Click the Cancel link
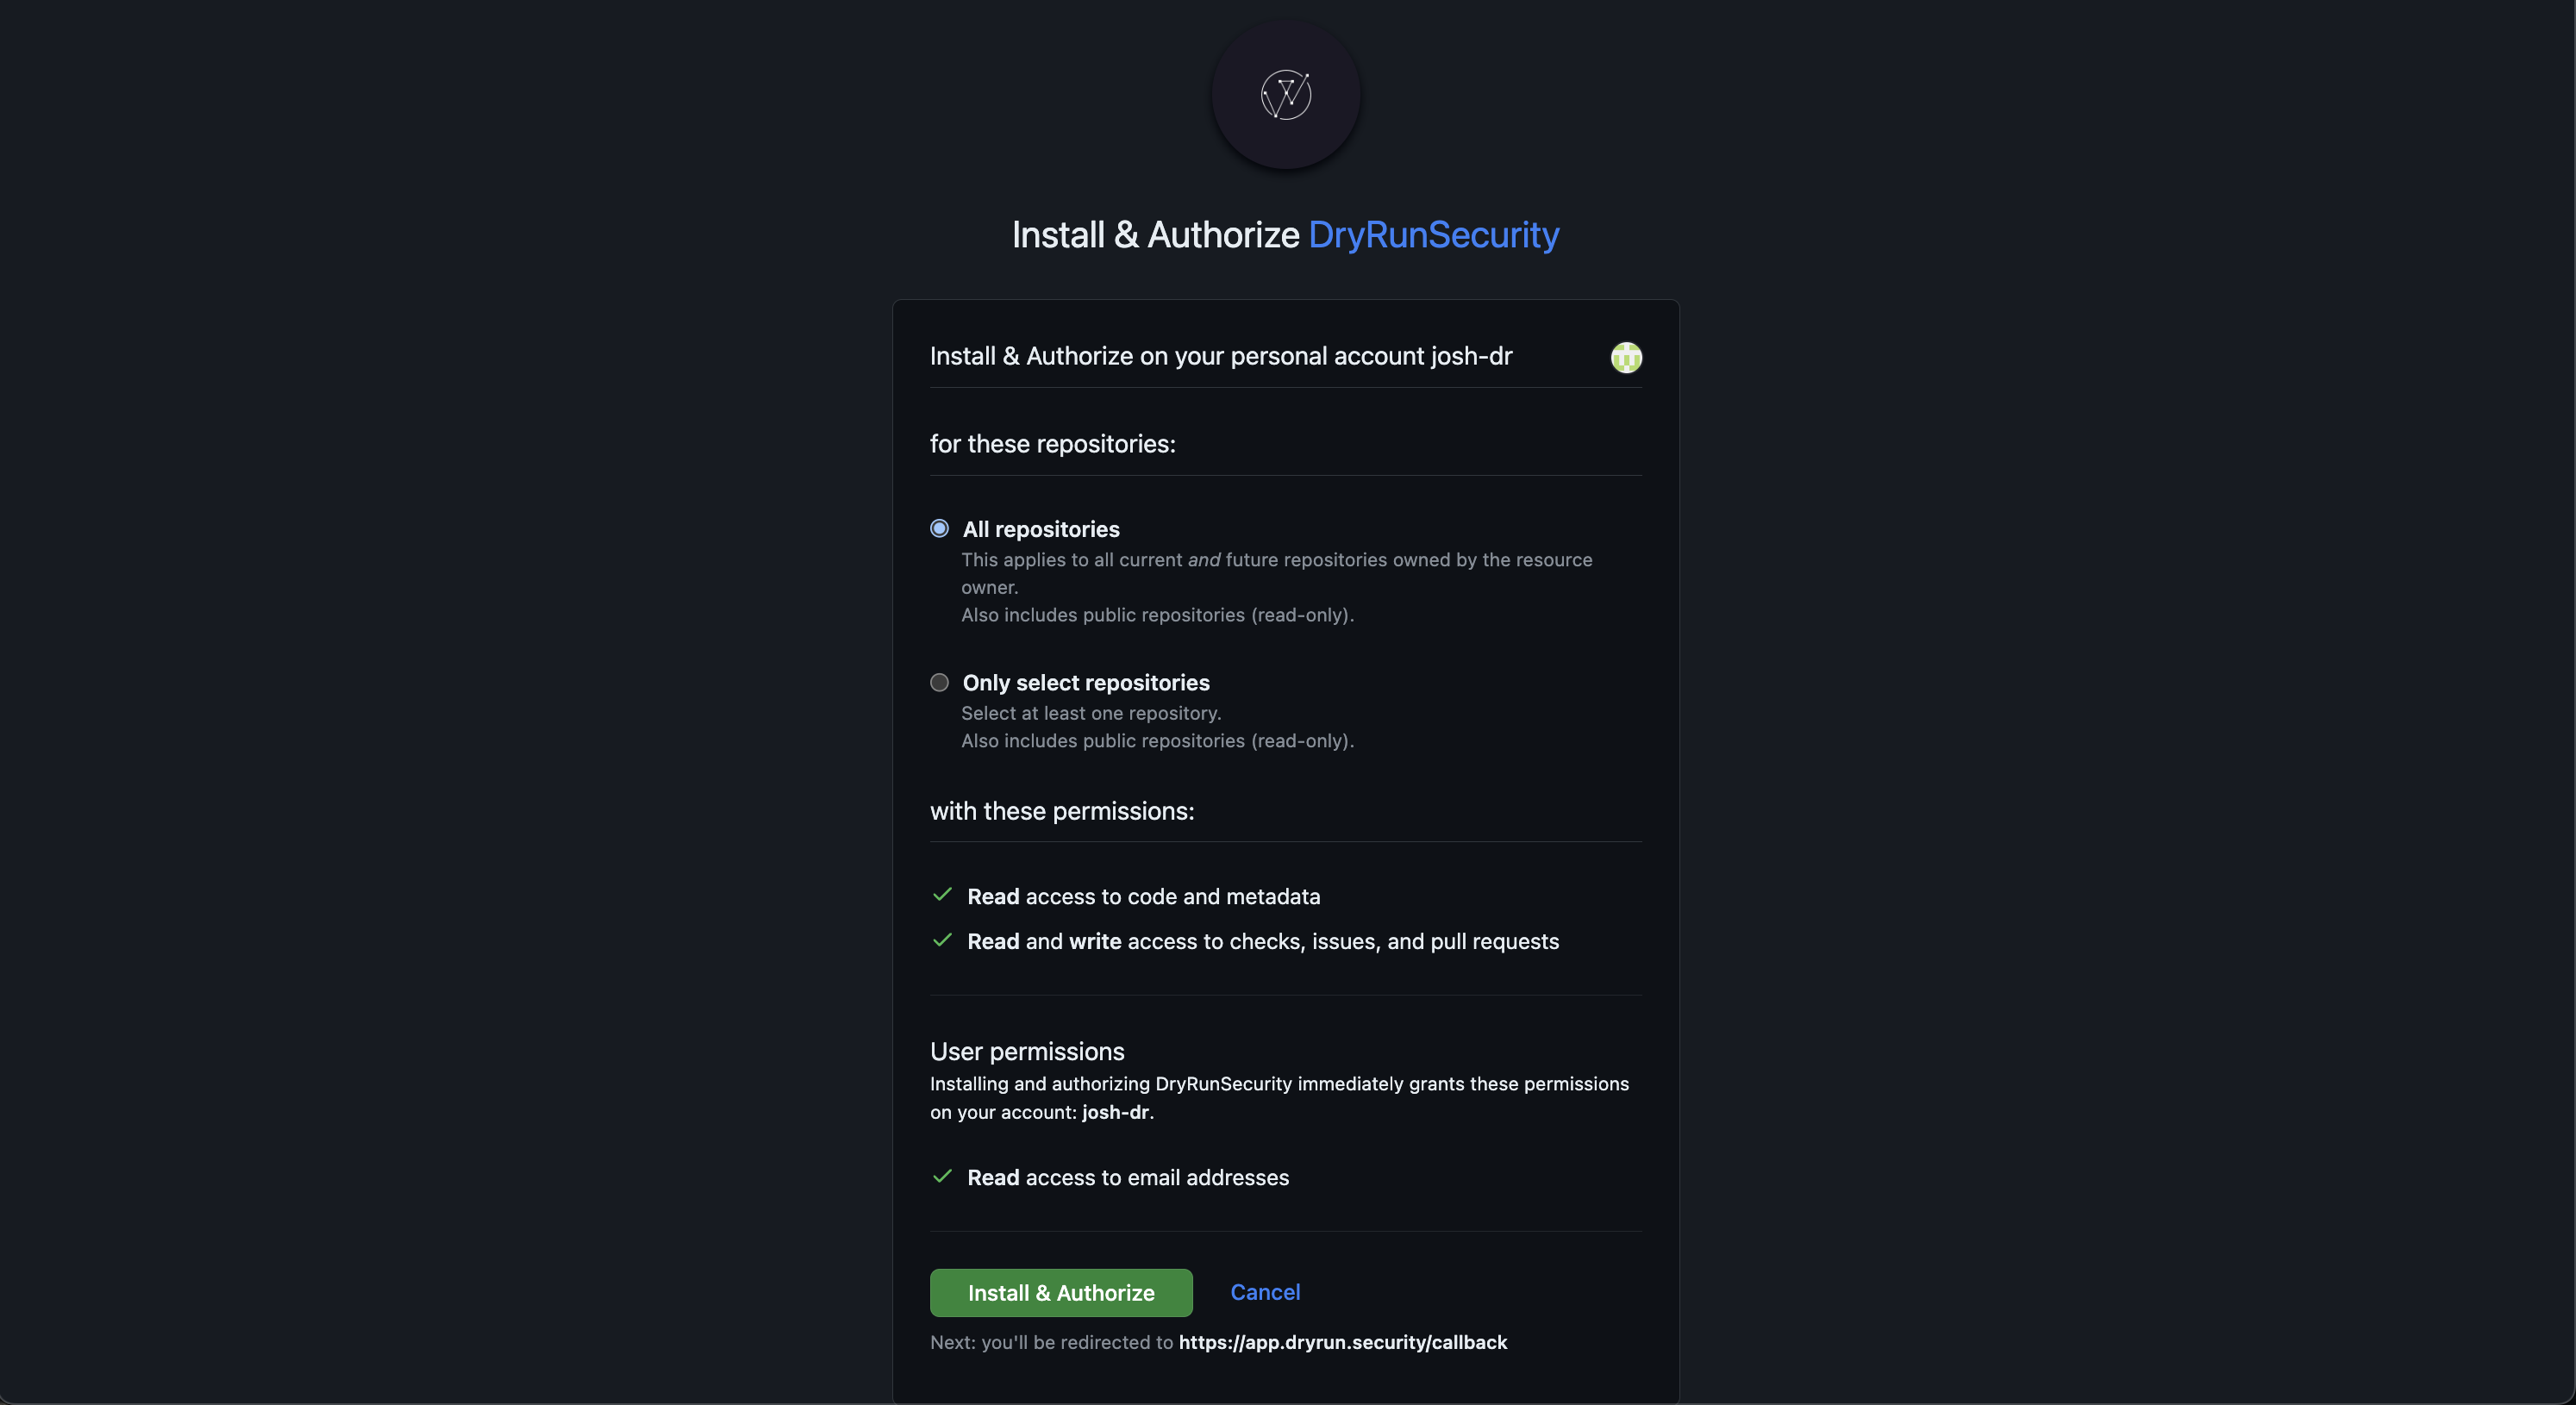The width and height of the screenshot is (2576, 1405). coord(1265,1292)
